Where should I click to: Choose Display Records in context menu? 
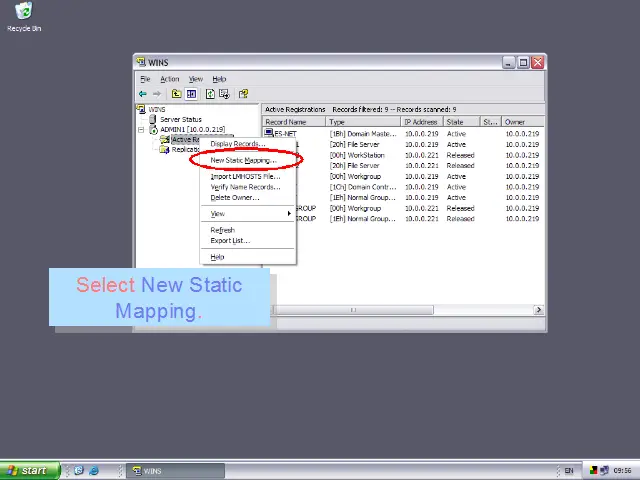(x=248, y=144)
